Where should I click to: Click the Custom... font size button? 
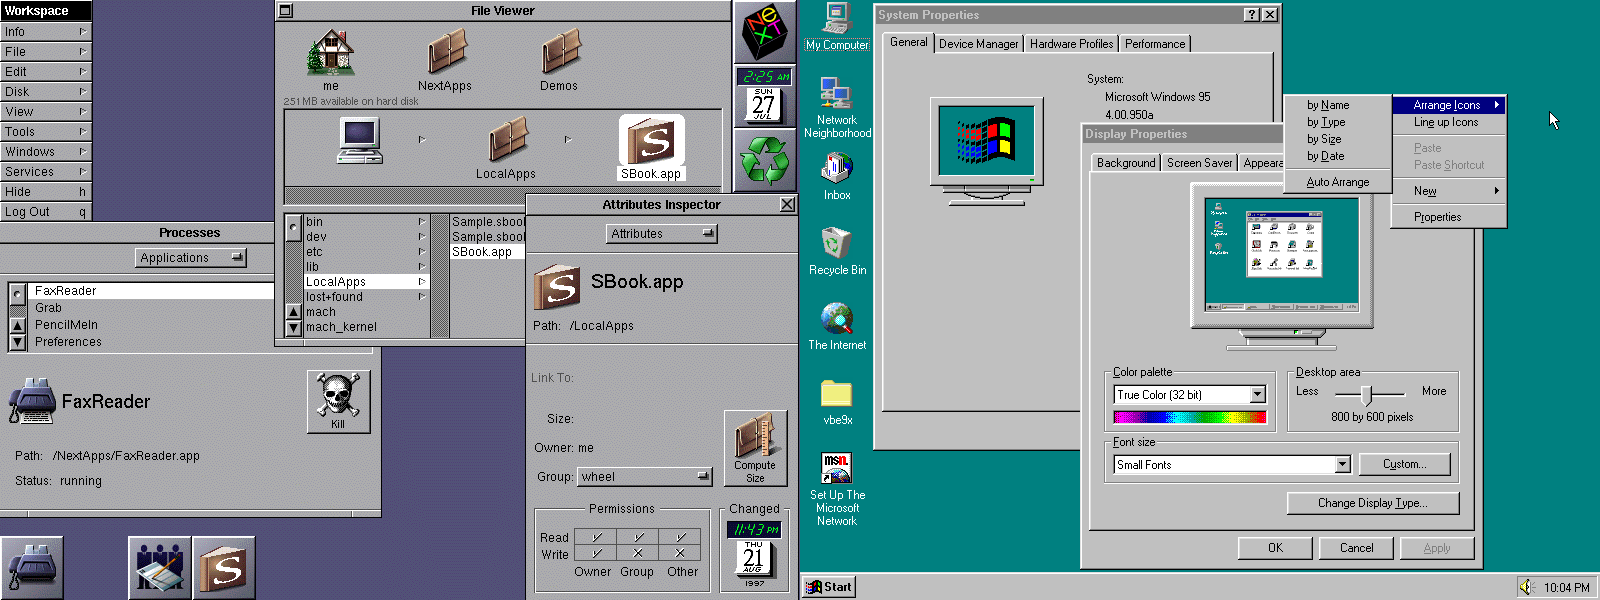coord(1404,464)
